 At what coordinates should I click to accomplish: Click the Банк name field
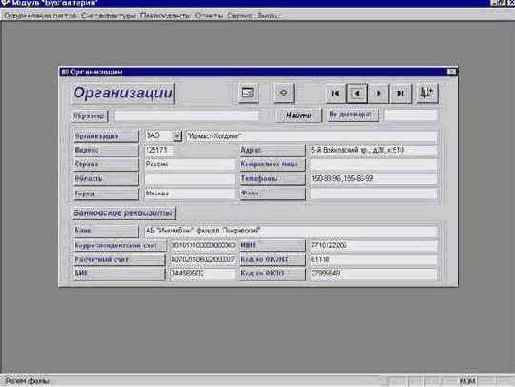click(x=291, y=231)
